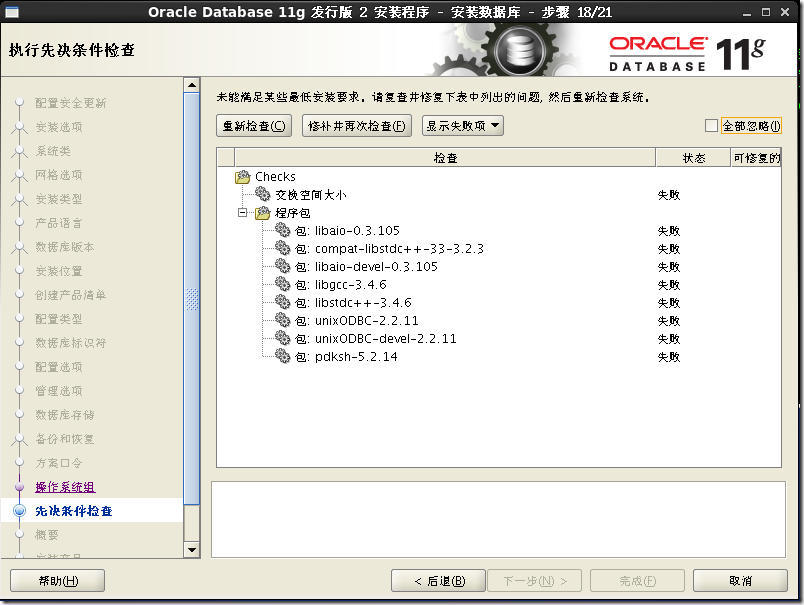Click the step bullet for 先决条件检查
The height and width of the screenshot is (605, 804).
click(x=19, y=511)
